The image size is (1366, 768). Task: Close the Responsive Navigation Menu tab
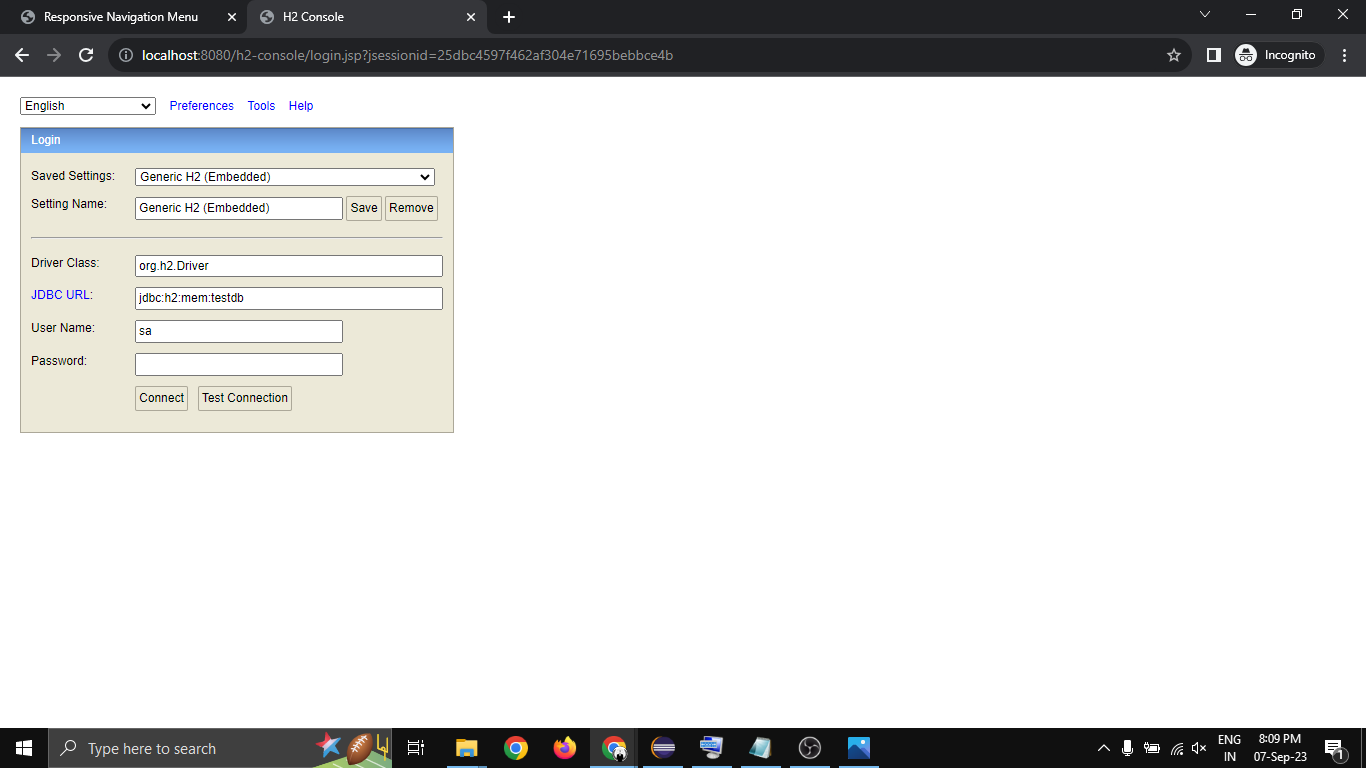232,17
